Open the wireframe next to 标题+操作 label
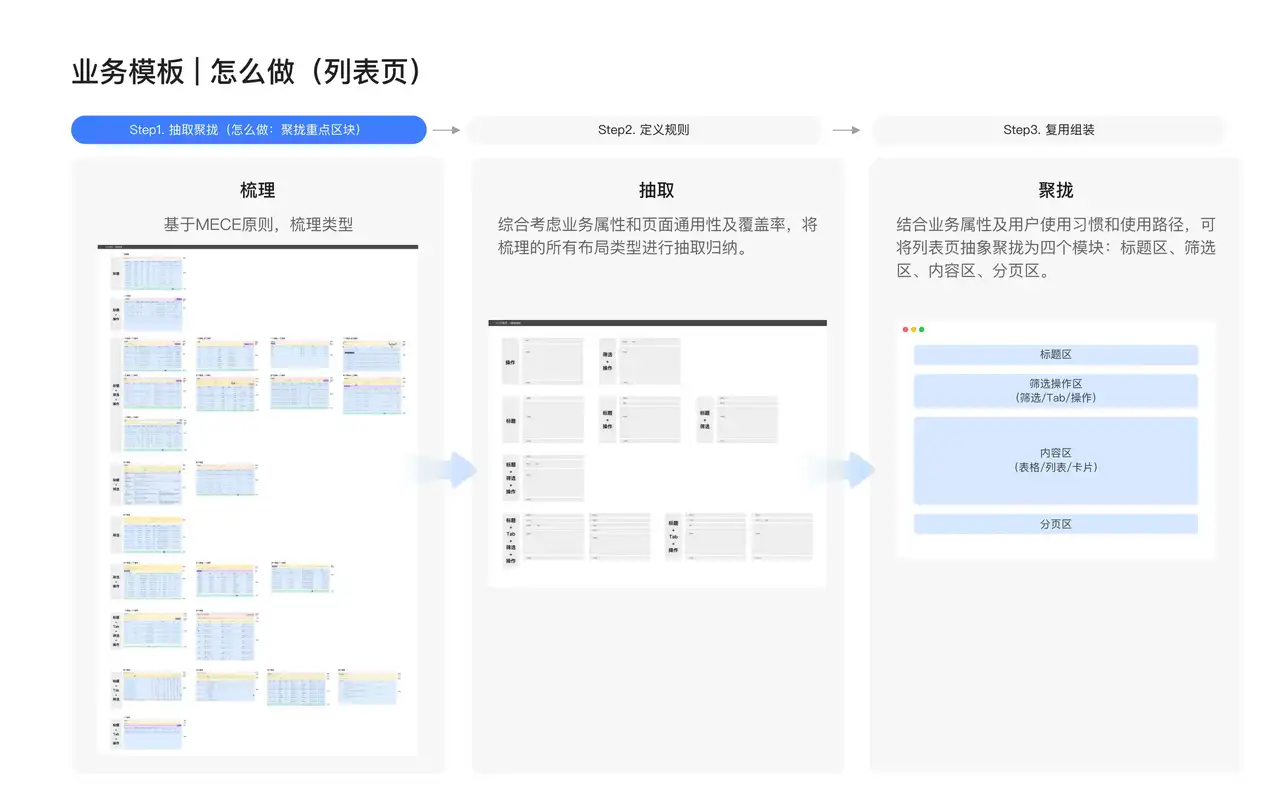Screen dimensions: 1280x800 click(x=649, y=419)
